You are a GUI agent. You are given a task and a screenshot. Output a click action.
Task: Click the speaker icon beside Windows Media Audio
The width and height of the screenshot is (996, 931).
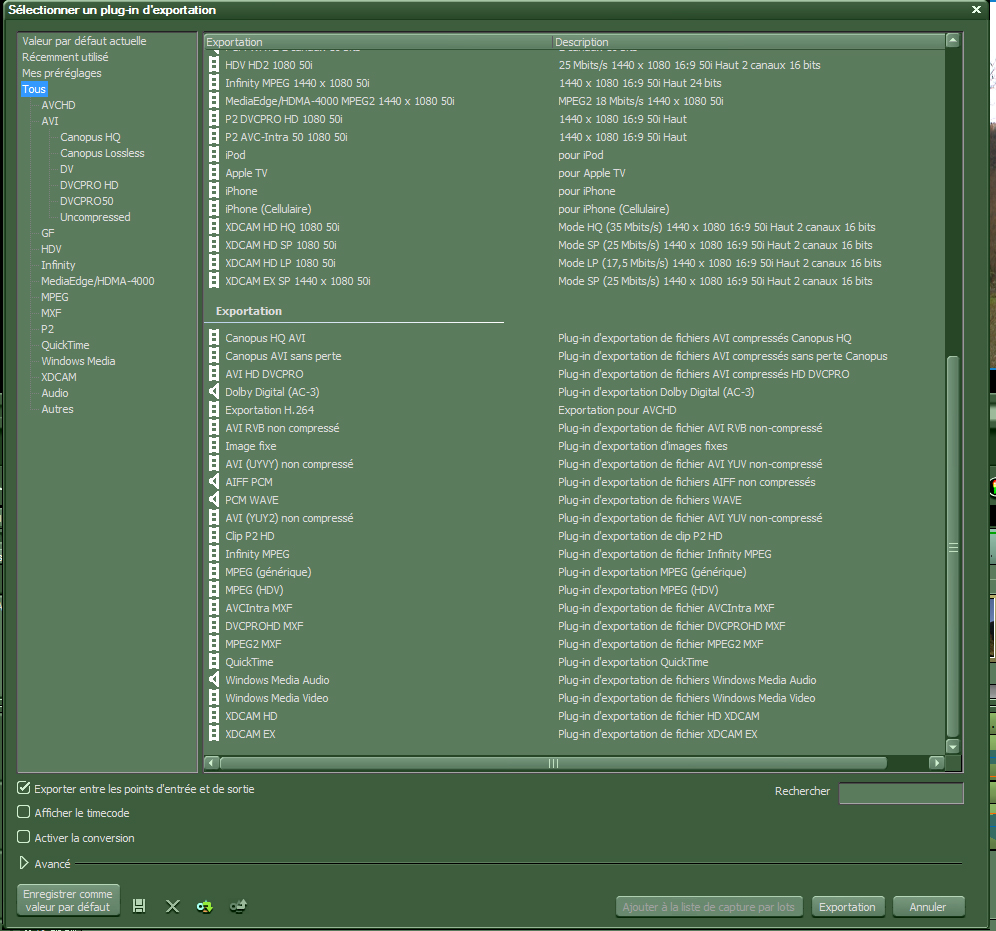tap(214, 680)
